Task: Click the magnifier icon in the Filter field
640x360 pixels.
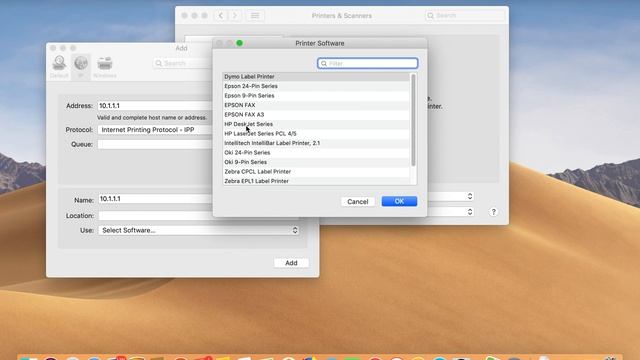Action: (x=324, y=64)
